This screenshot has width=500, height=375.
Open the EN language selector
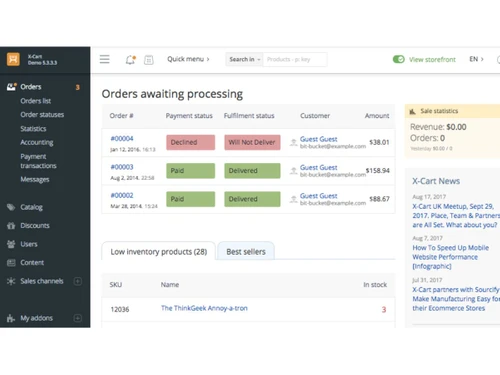point(476,59)
